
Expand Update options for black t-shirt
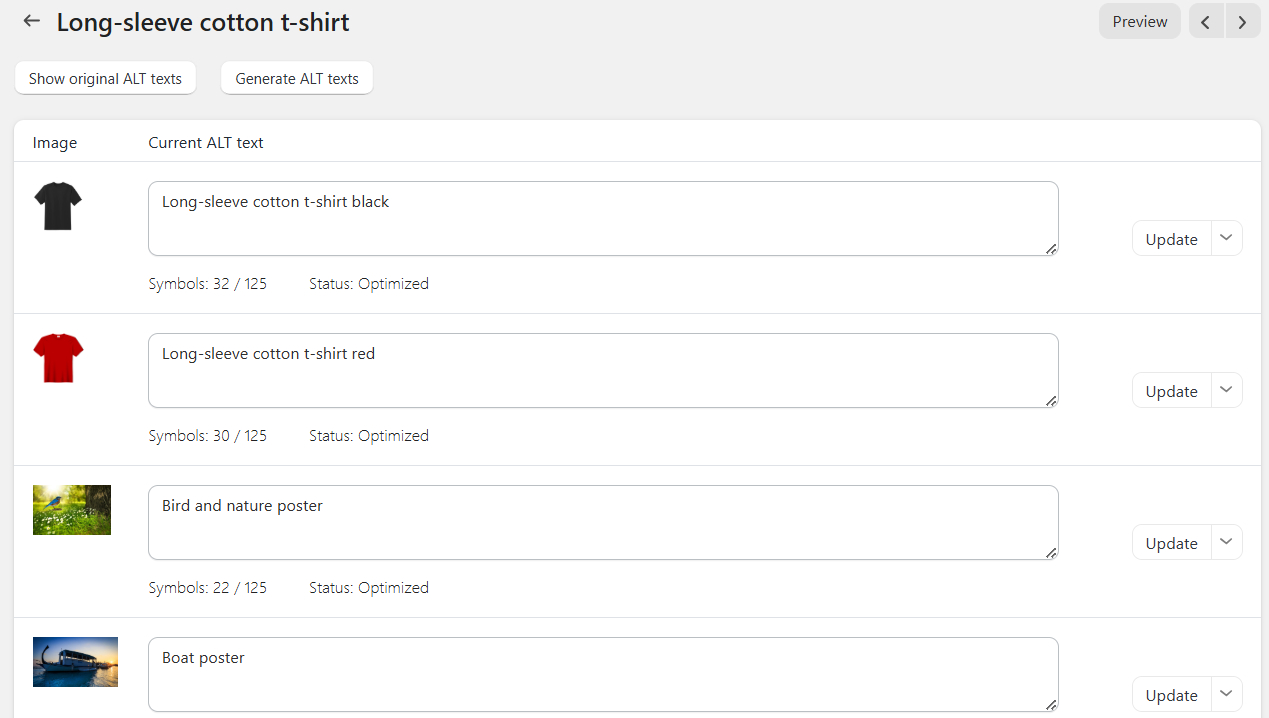point(1227,238)
